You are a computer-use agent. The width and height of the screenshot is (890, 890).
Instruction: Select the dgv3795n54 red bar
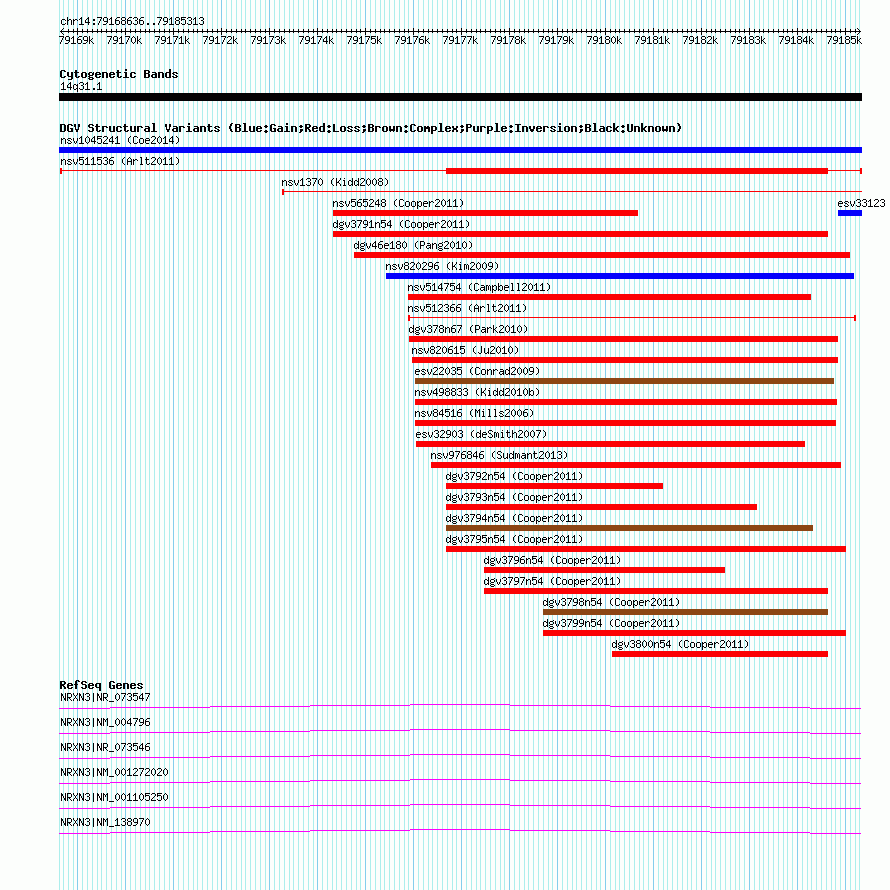pos(646,549)
